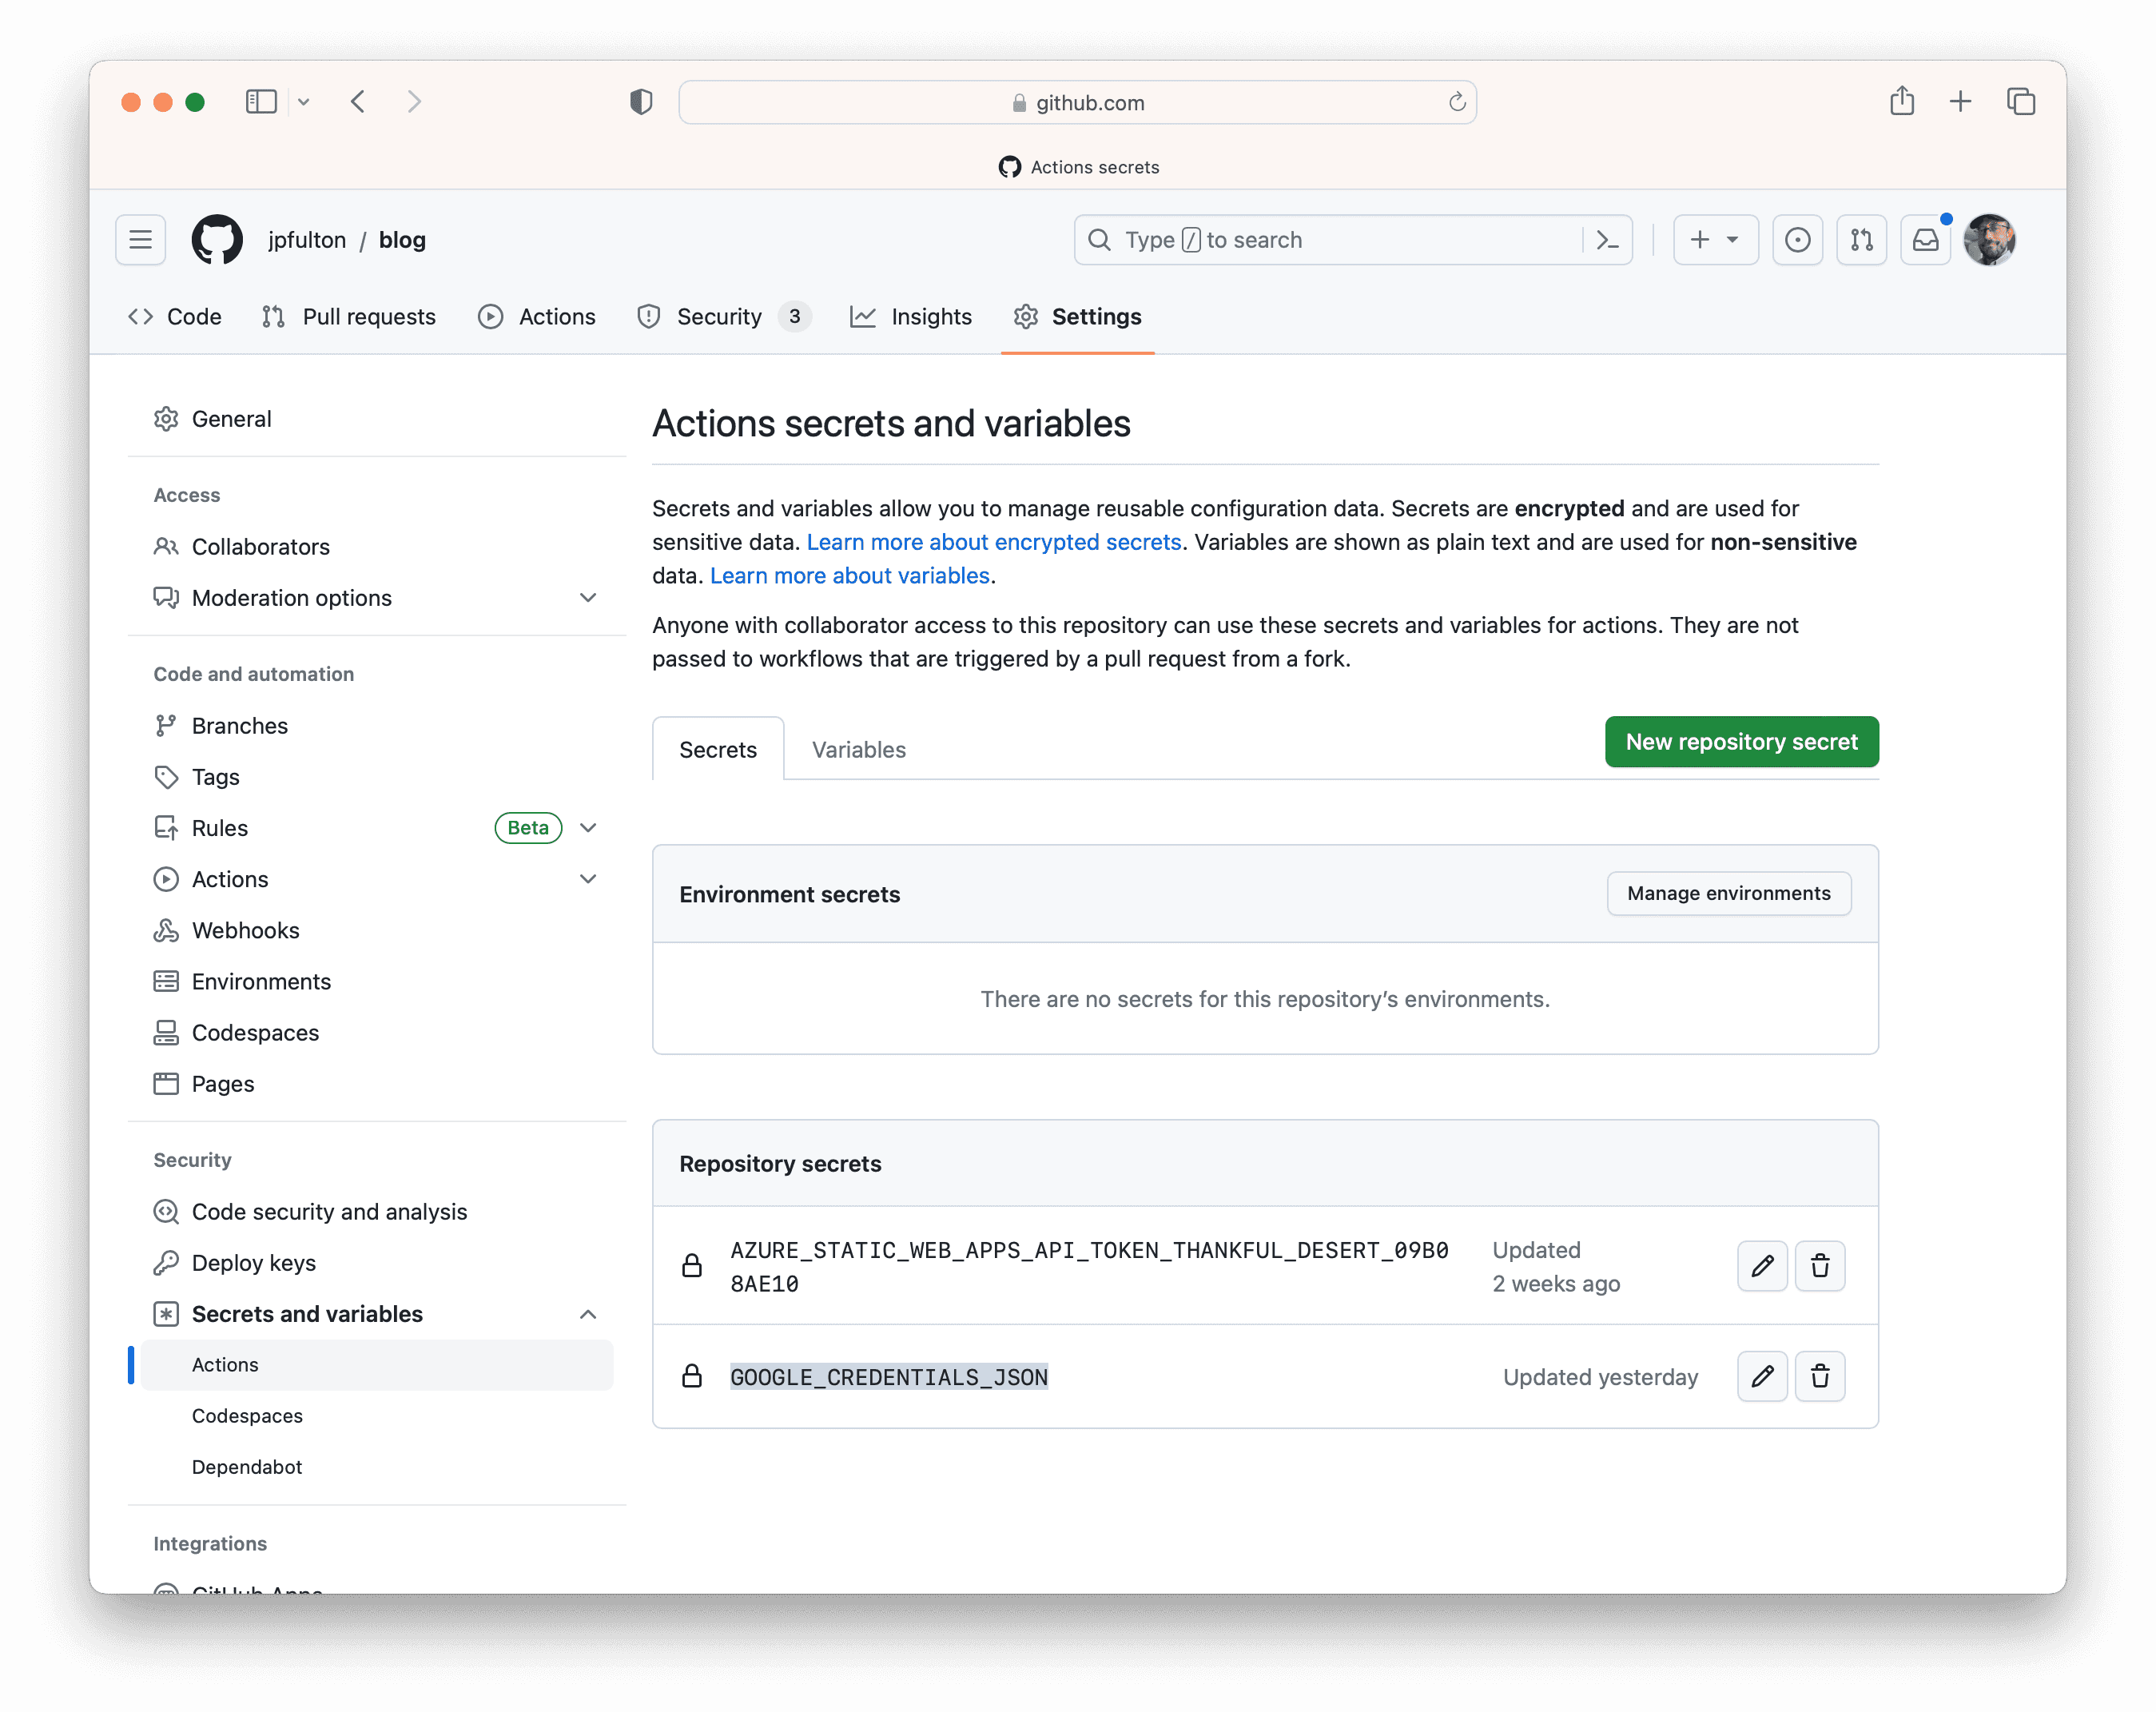Edit the AZURE_STATIC_WEB_APPS secret with pencil icon
Screen dimensions: 2156x1712
click(1762, 1266)
